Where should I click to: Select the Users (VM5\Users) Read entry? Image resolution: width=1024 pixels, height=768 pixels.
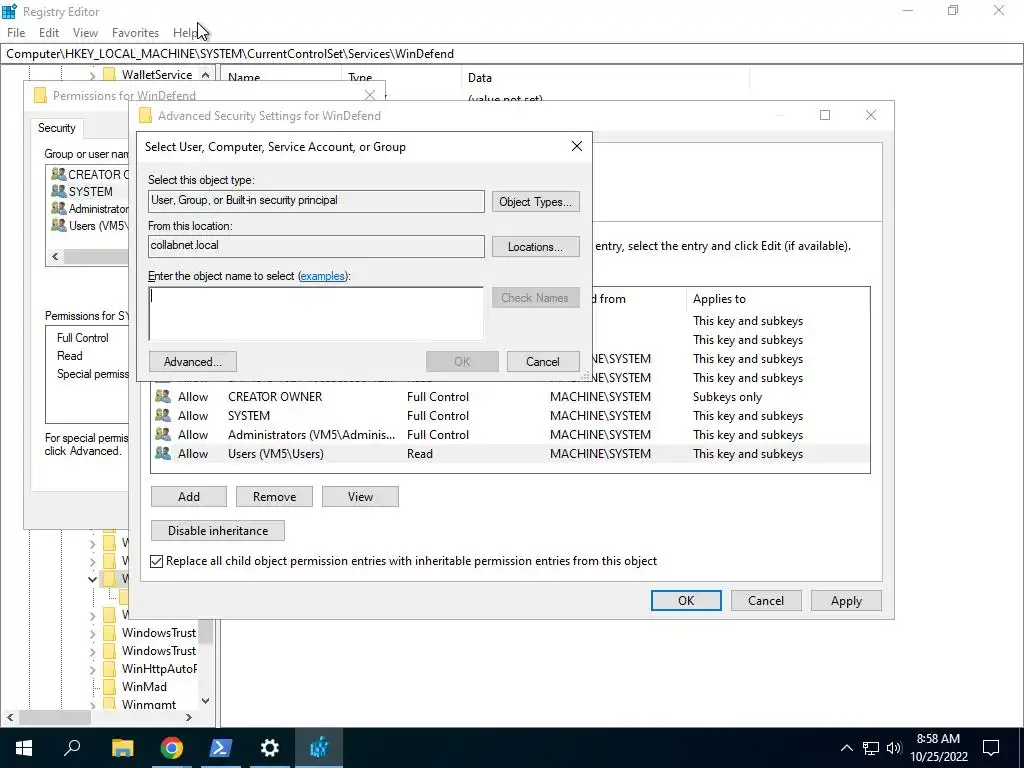[x=510, y=454]
